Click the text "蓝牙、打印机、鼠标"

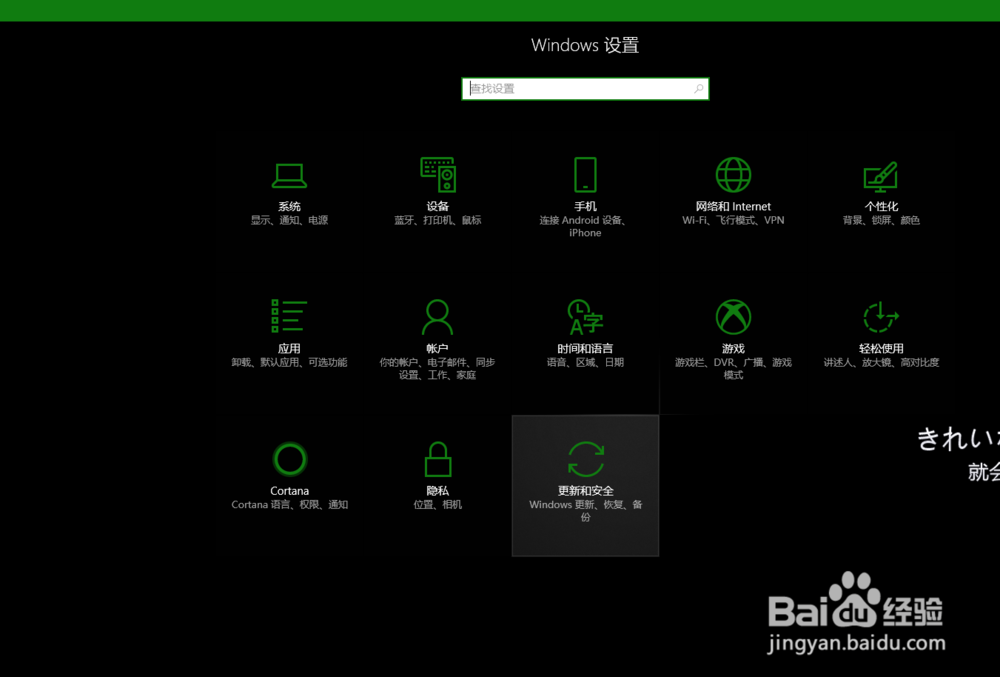pos(438,220)
